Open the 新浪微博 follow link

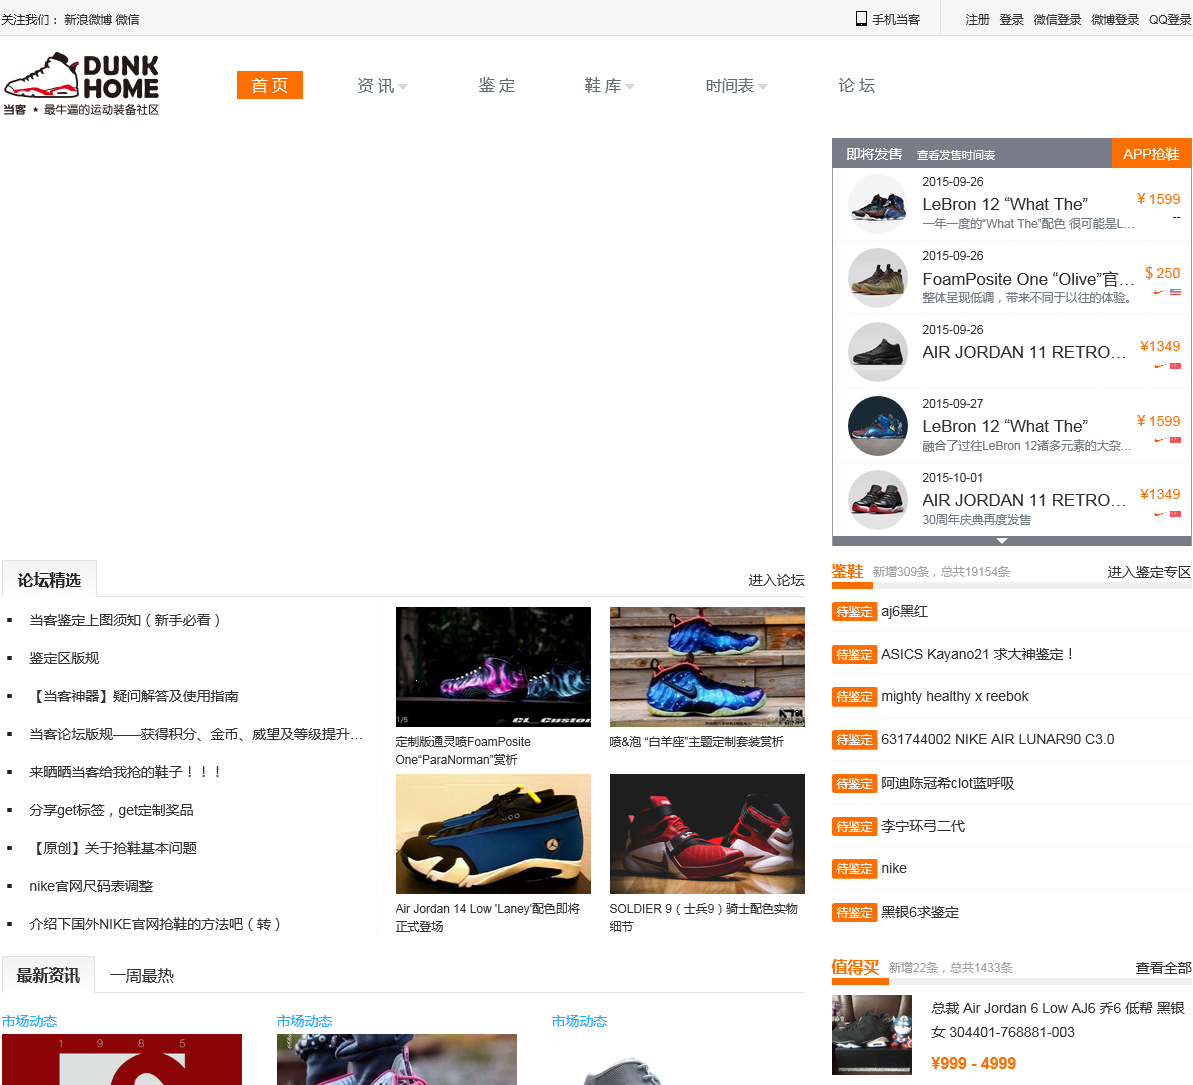[x=88, y=20]
